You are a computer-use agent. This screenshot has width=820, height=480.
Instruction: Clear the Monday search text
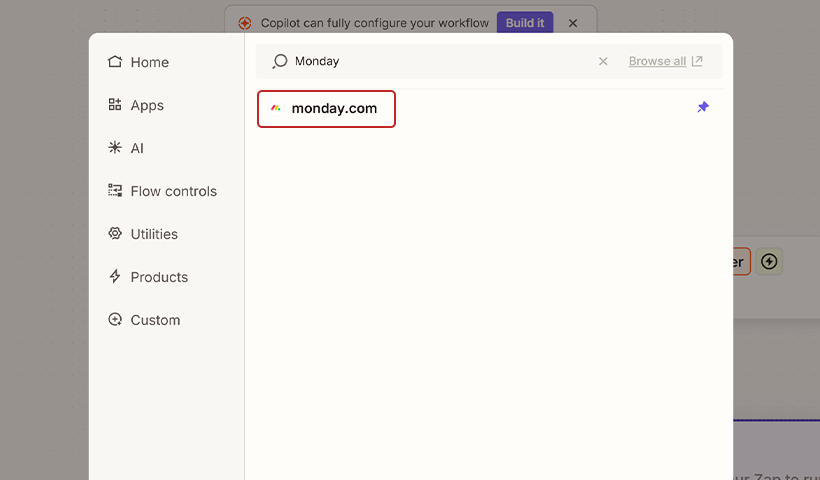coord(603,61)
